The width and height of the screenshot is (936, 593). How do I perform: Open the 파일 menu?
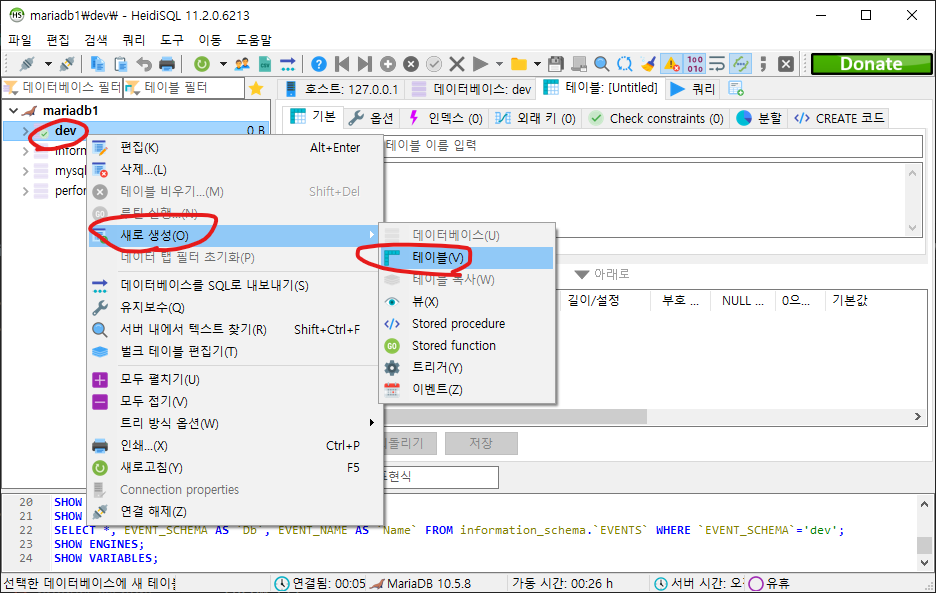pyautogui.click(x=20, y=40)
